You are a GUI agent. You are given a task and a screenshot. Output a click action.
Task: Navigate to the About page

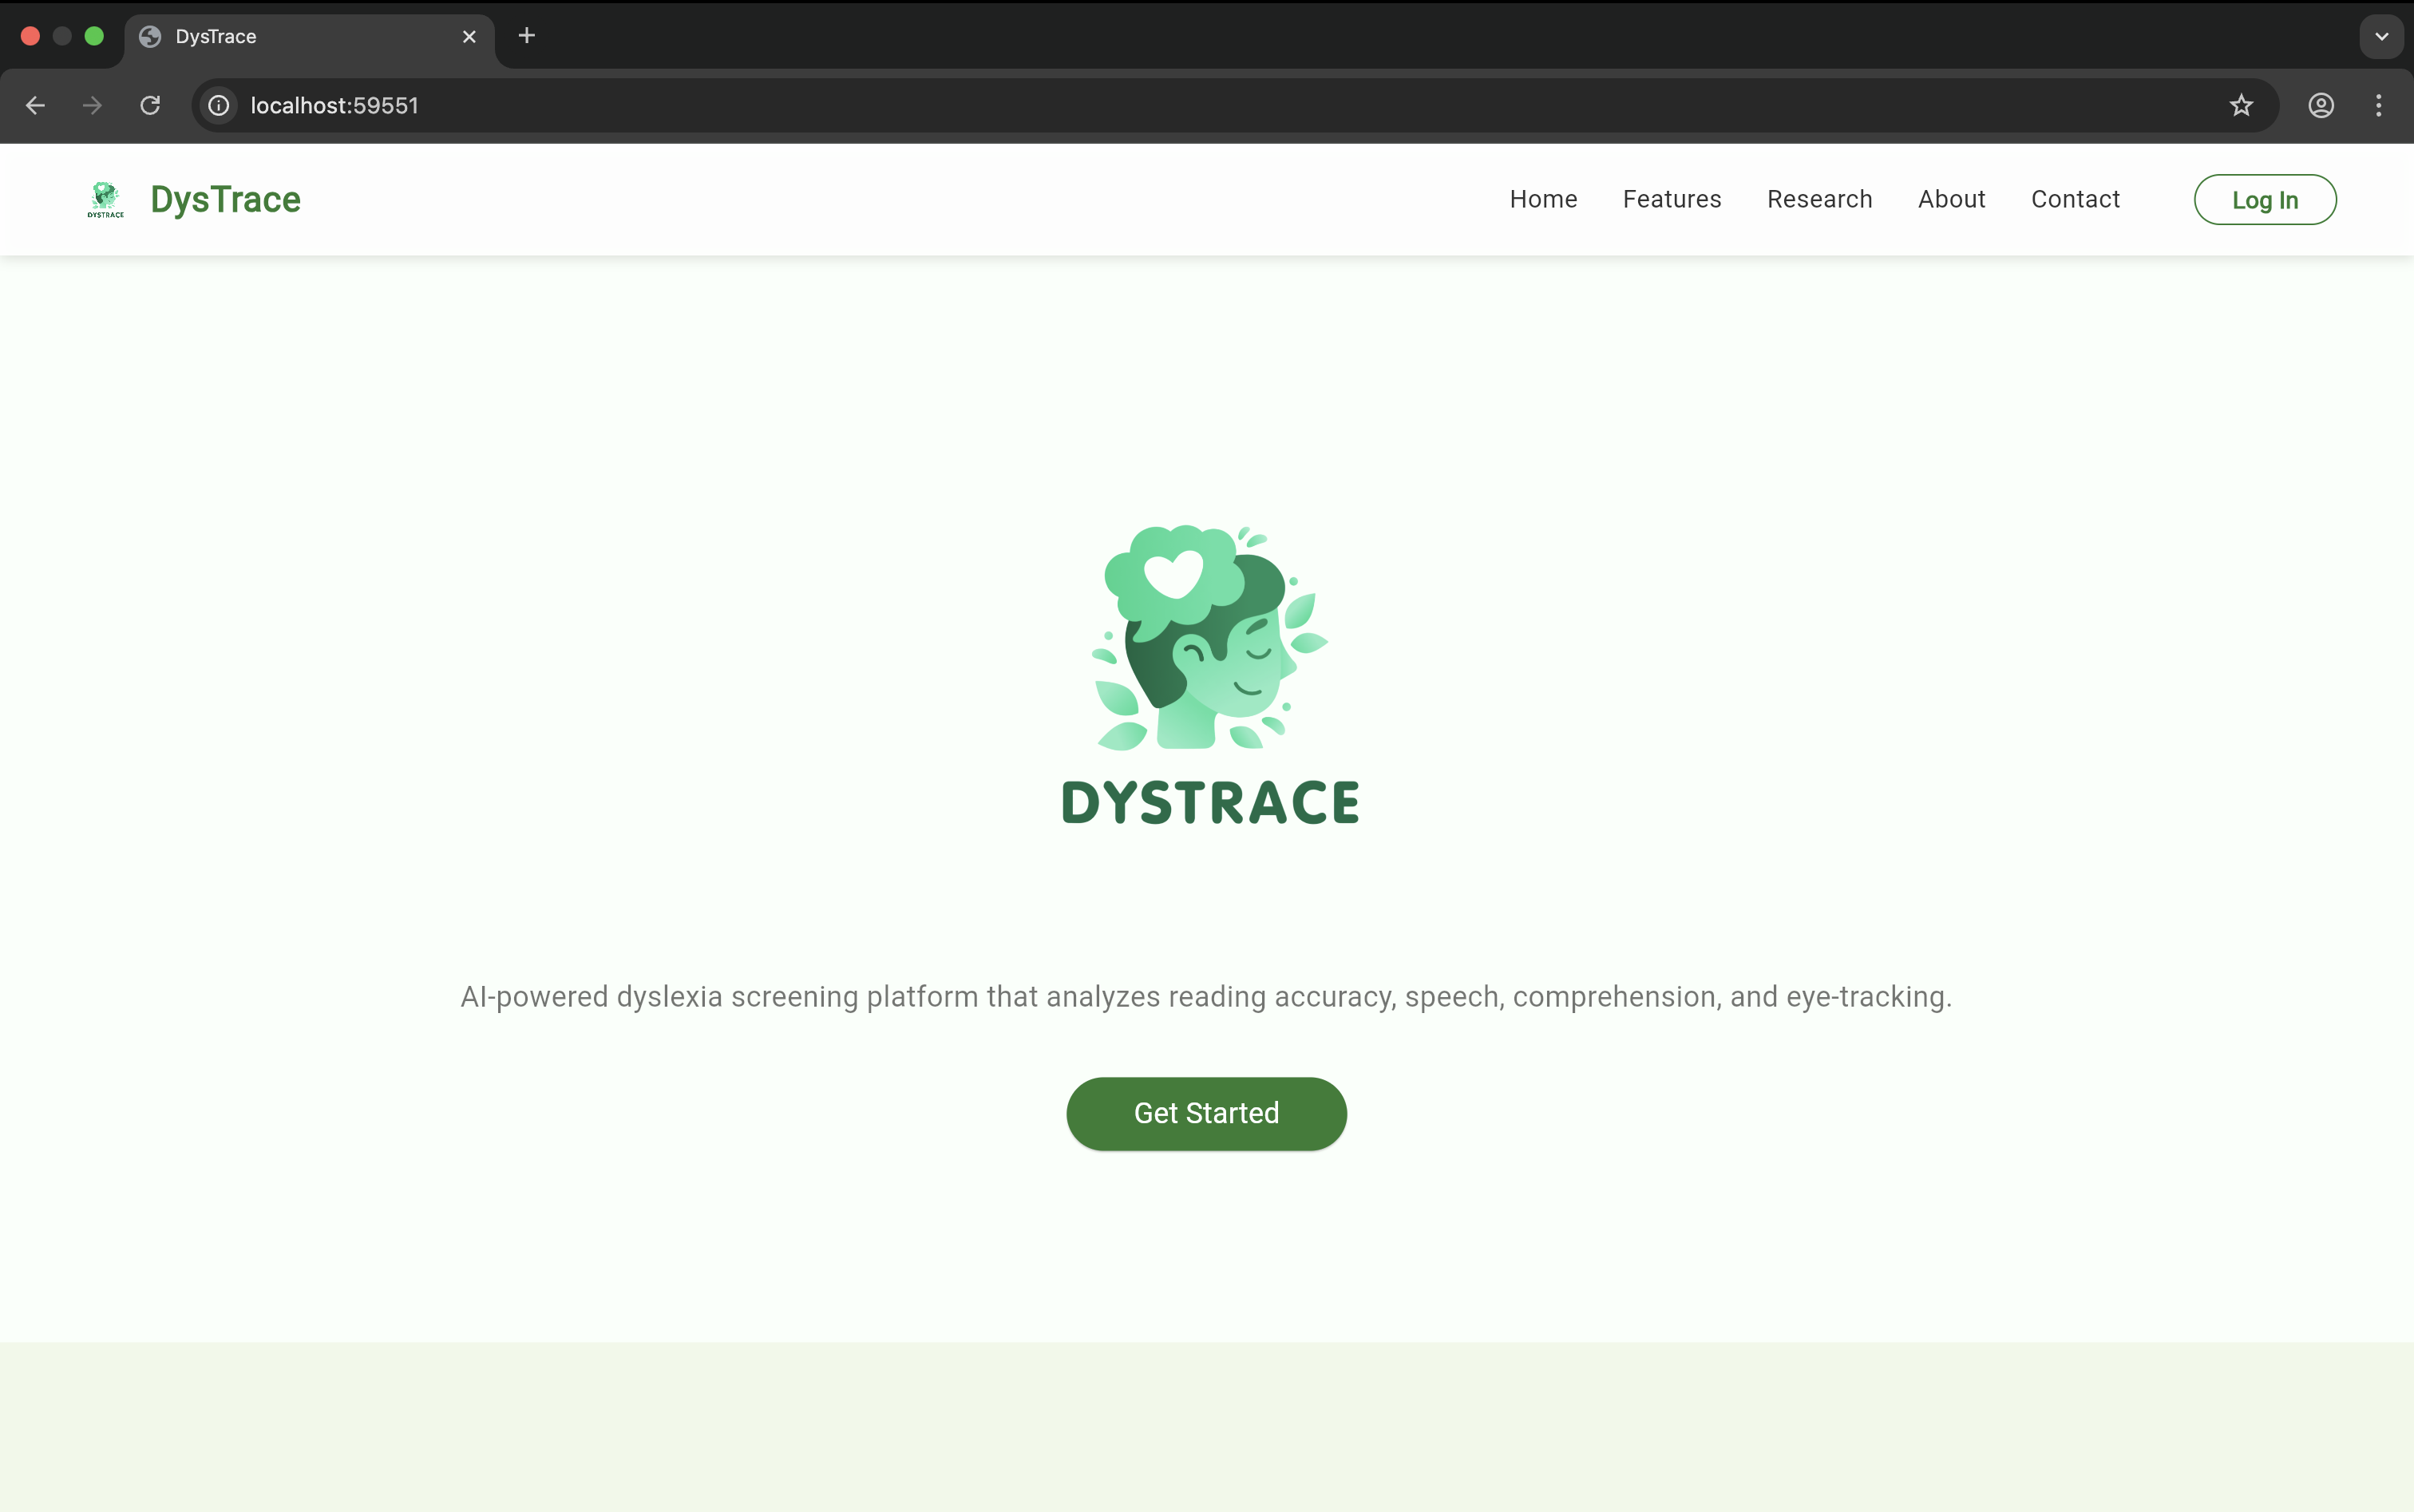click(1951, 199)
